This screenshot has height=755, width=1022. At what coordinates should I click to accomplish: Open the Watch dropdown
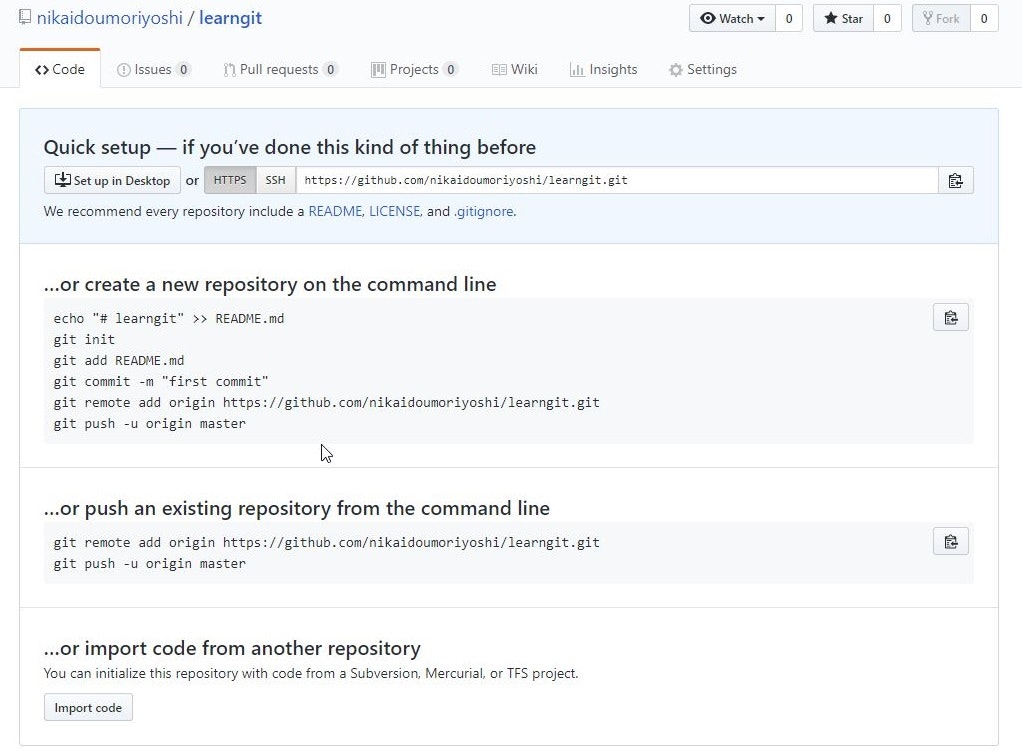732,19
